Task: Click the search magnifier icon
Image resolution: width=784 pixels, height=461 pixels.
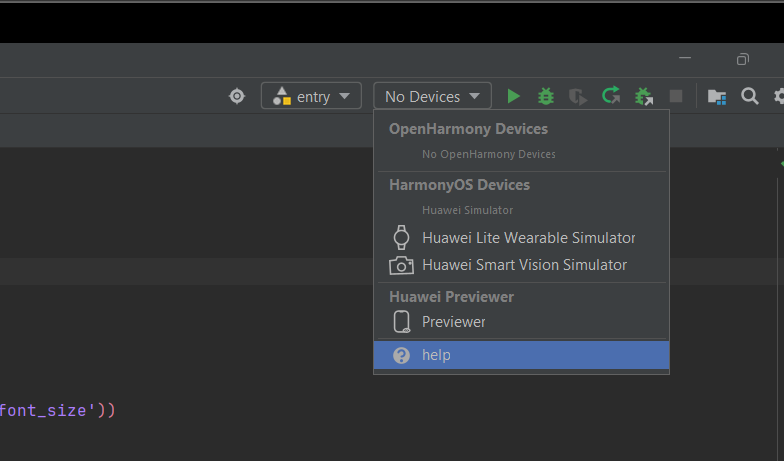Action: point(750,96)
